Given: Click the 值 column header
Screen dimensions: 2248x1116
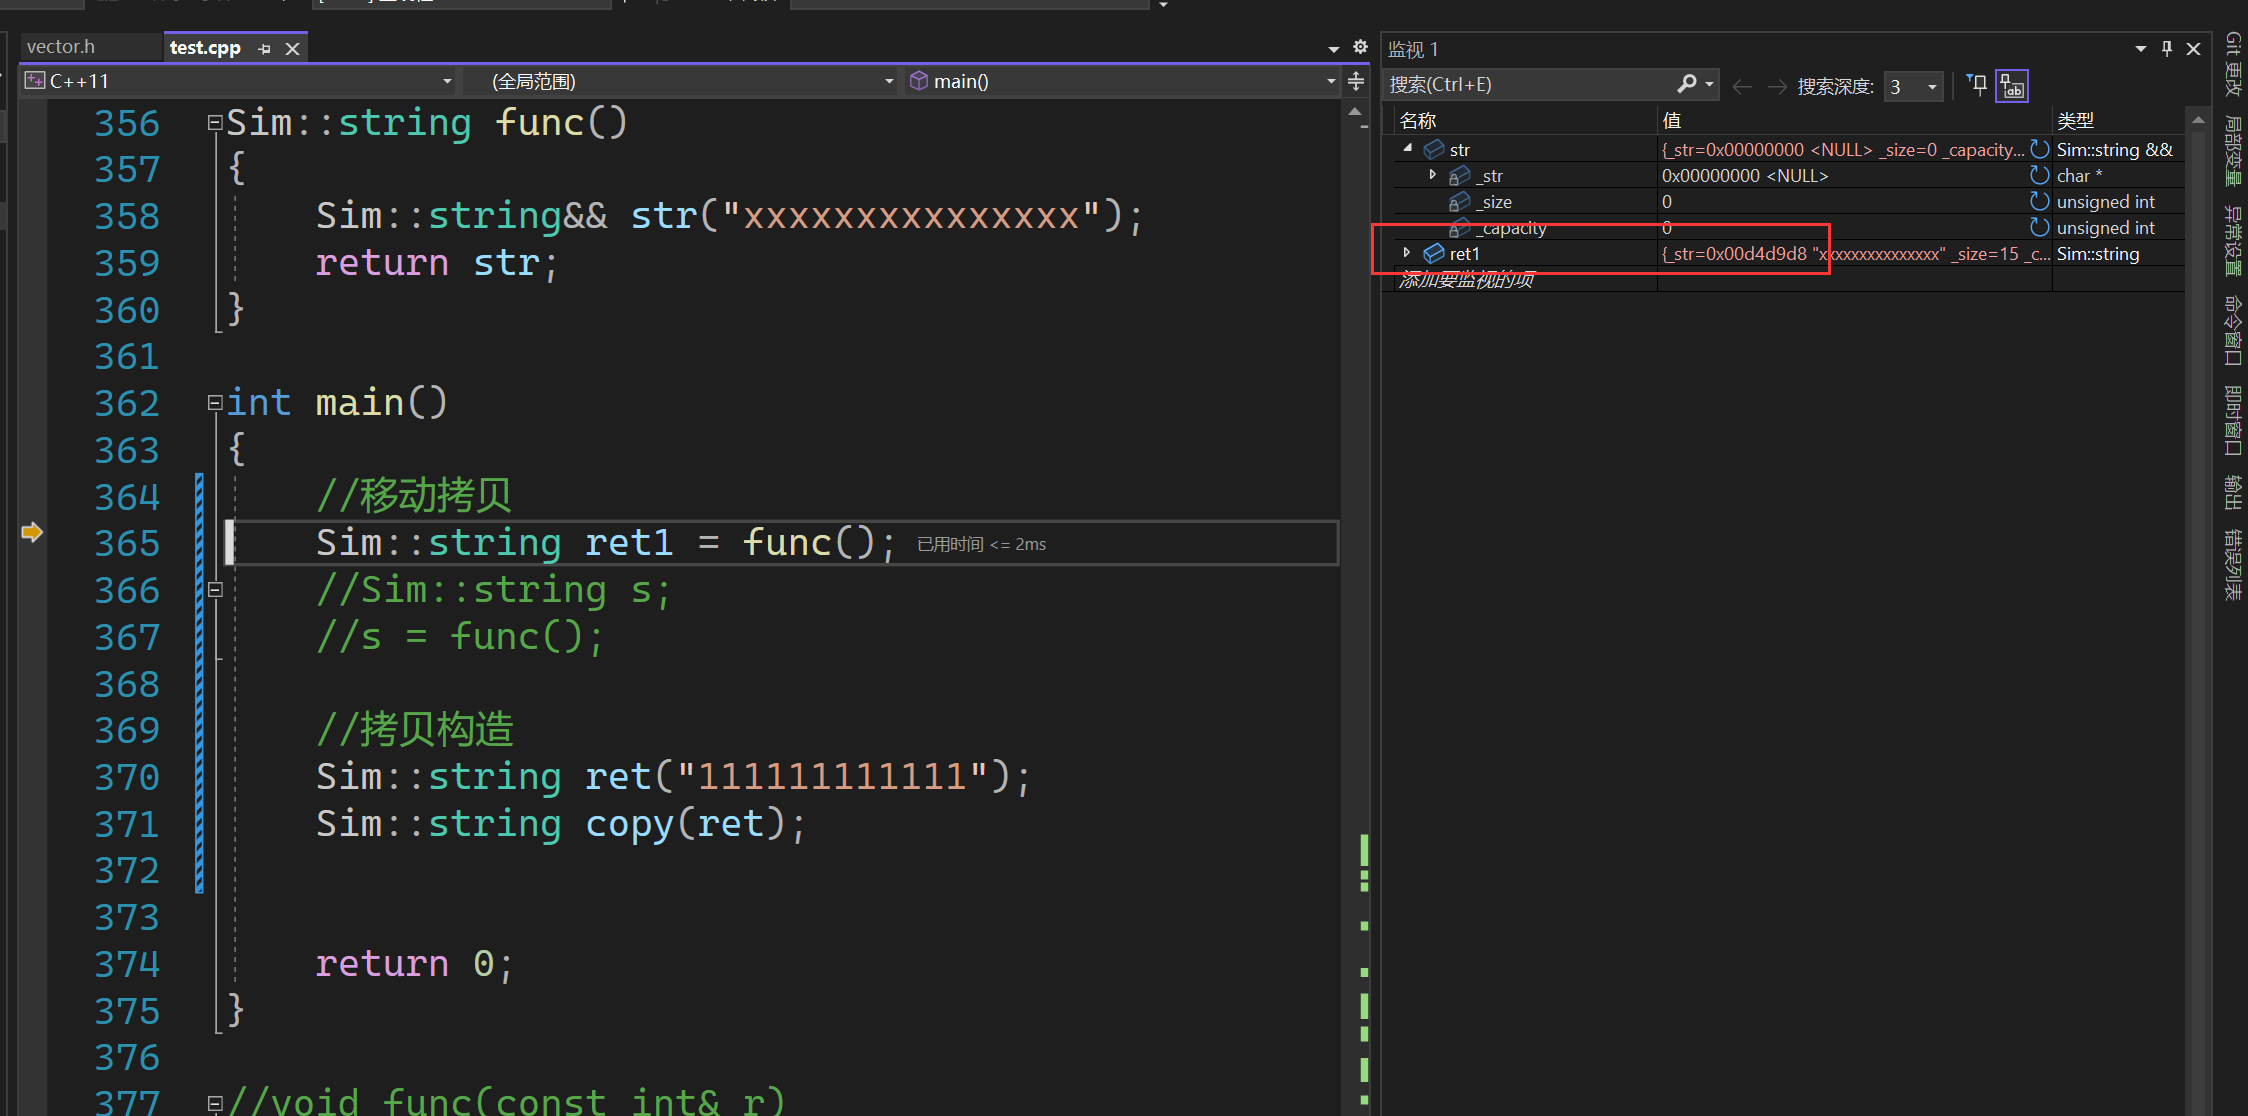Looking at the screenshot, I should tap(1854, 121).
